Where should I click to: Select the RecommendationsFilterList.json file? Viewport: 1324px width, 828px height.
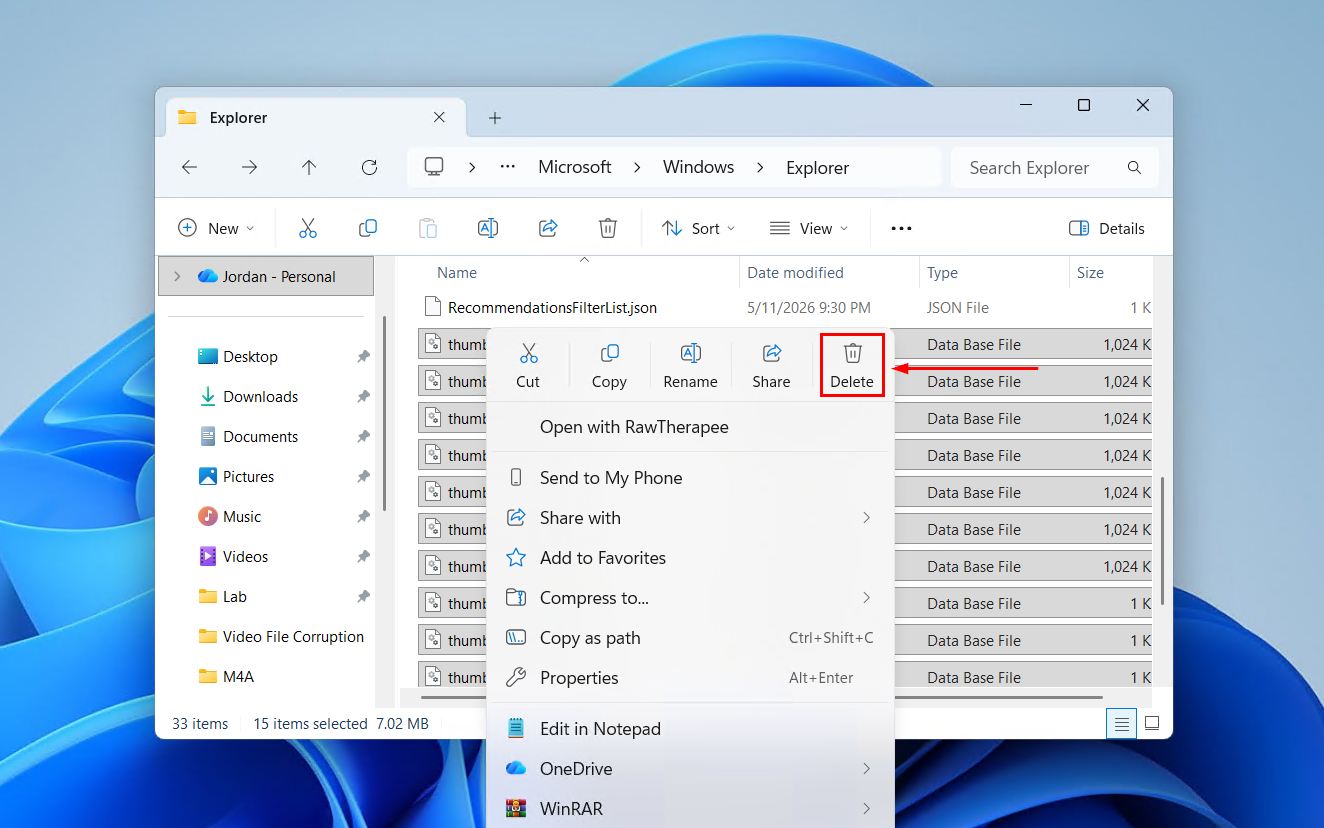552,308
